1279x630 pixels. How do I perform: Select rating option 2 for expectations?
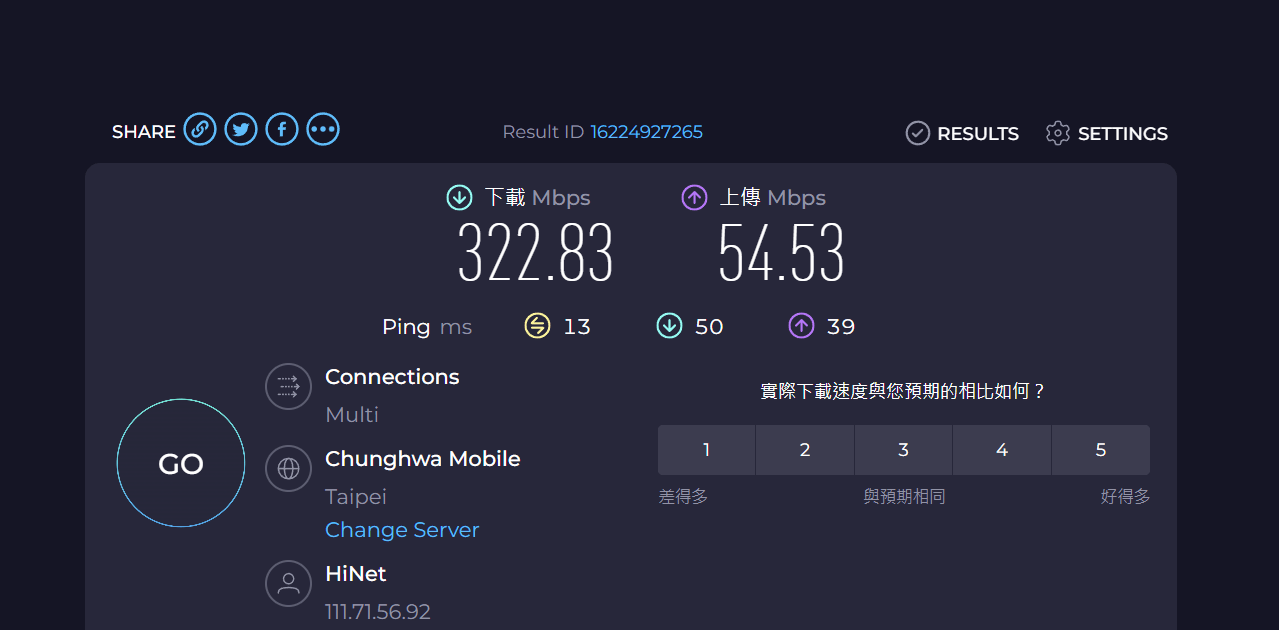pyautogui.click(x=804, y=449)
